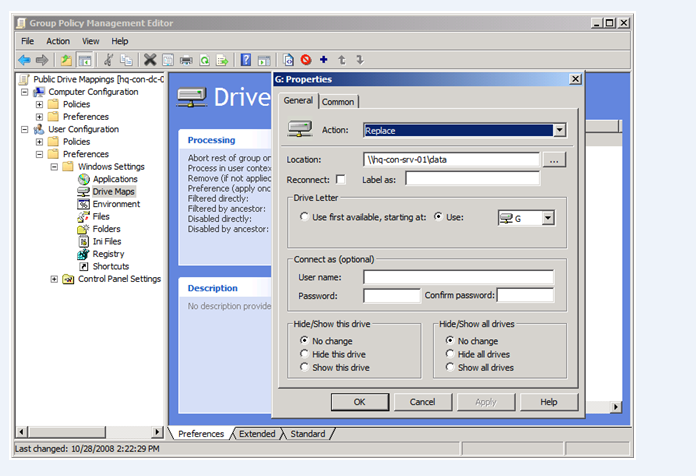Open the drive letter G dropdown

[547, 218]
